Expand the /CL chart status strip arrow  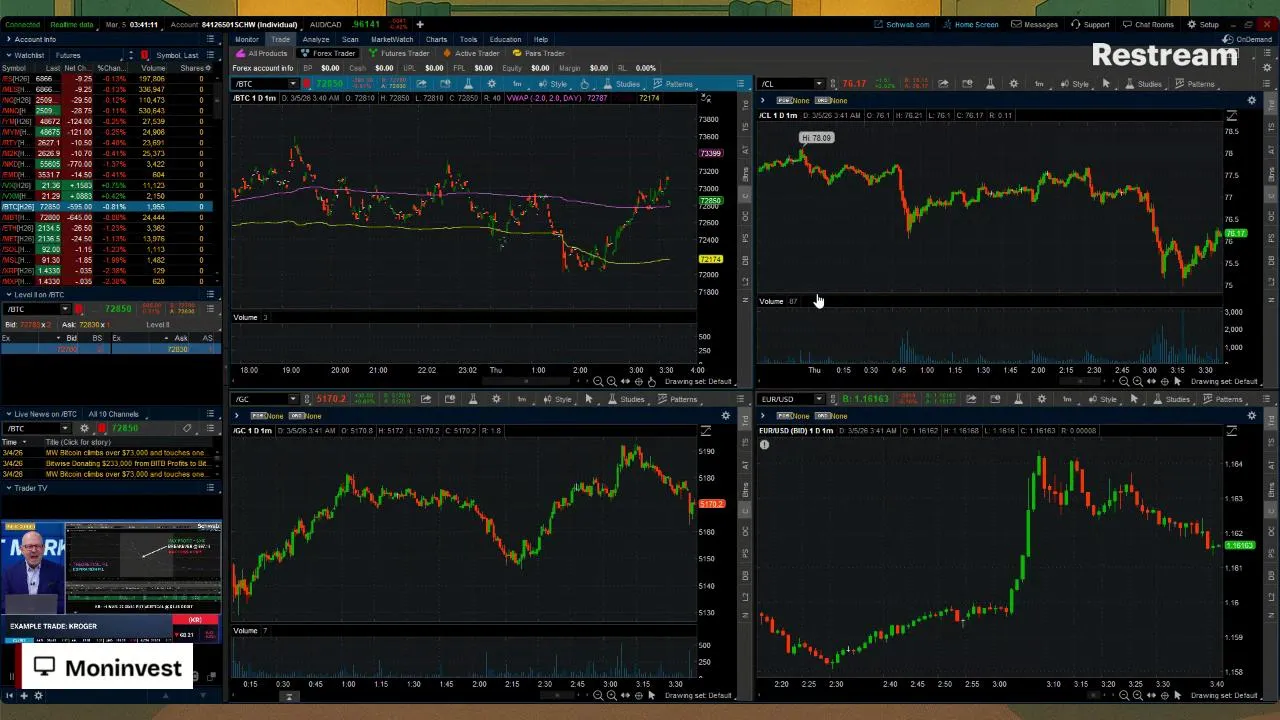pos(763,100)
